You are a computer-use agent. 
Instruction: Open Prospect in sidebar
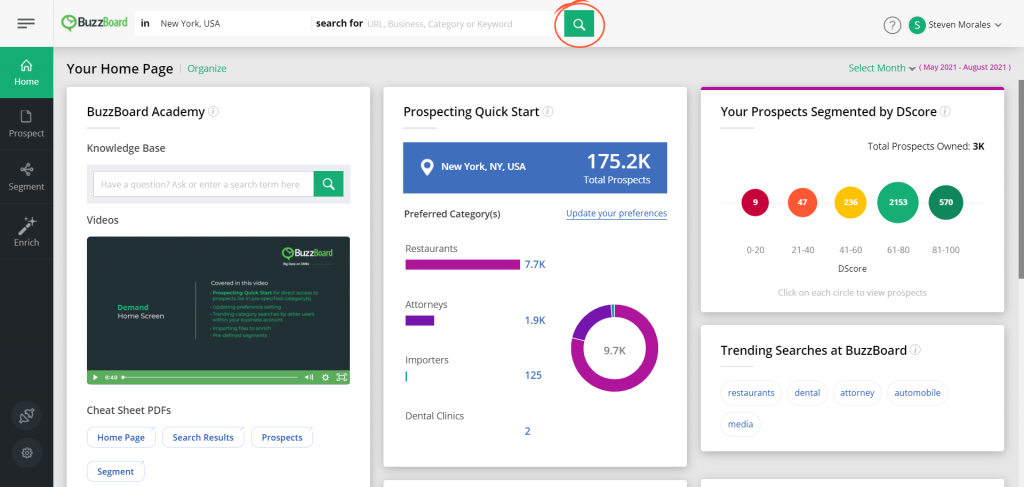(x=27, y=124)
